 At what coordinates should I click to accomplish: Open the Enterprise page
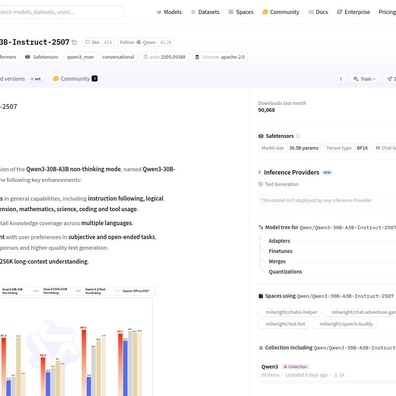pos(353,12)
